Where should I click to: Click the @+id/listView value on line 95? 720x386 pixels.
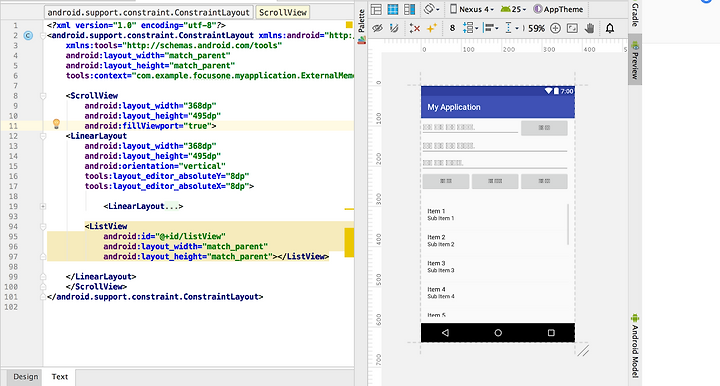(x=190, y=236)
